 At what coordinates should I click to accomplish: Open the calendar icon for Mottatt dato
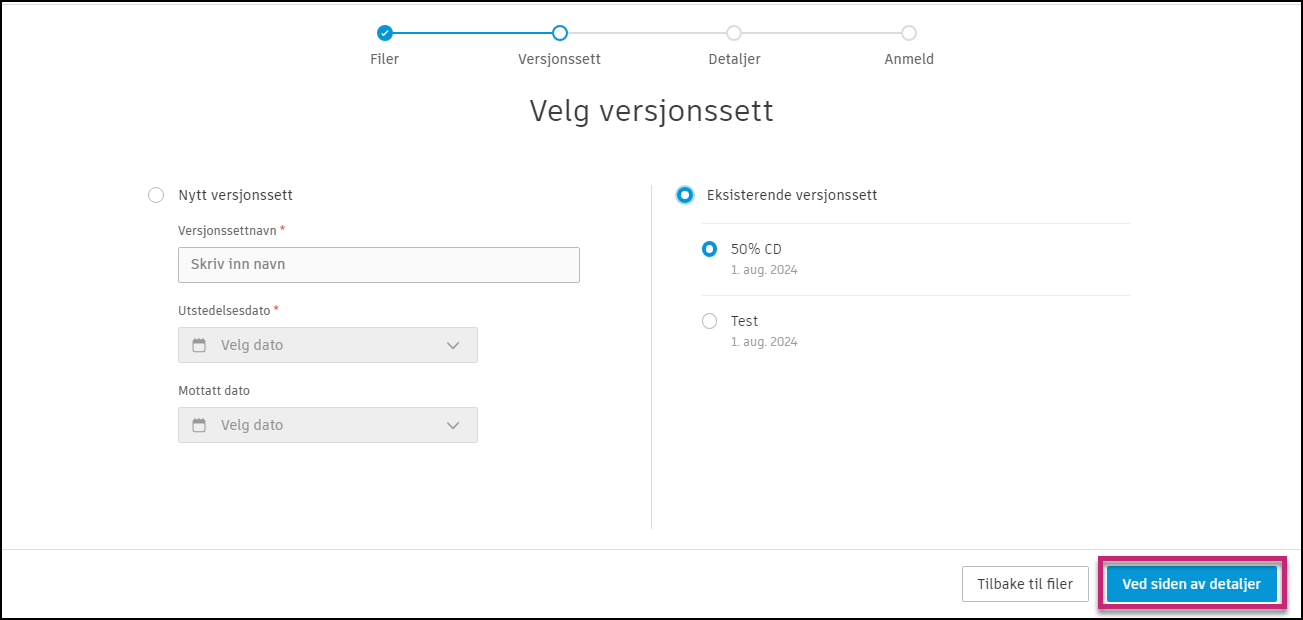[197, 424]
